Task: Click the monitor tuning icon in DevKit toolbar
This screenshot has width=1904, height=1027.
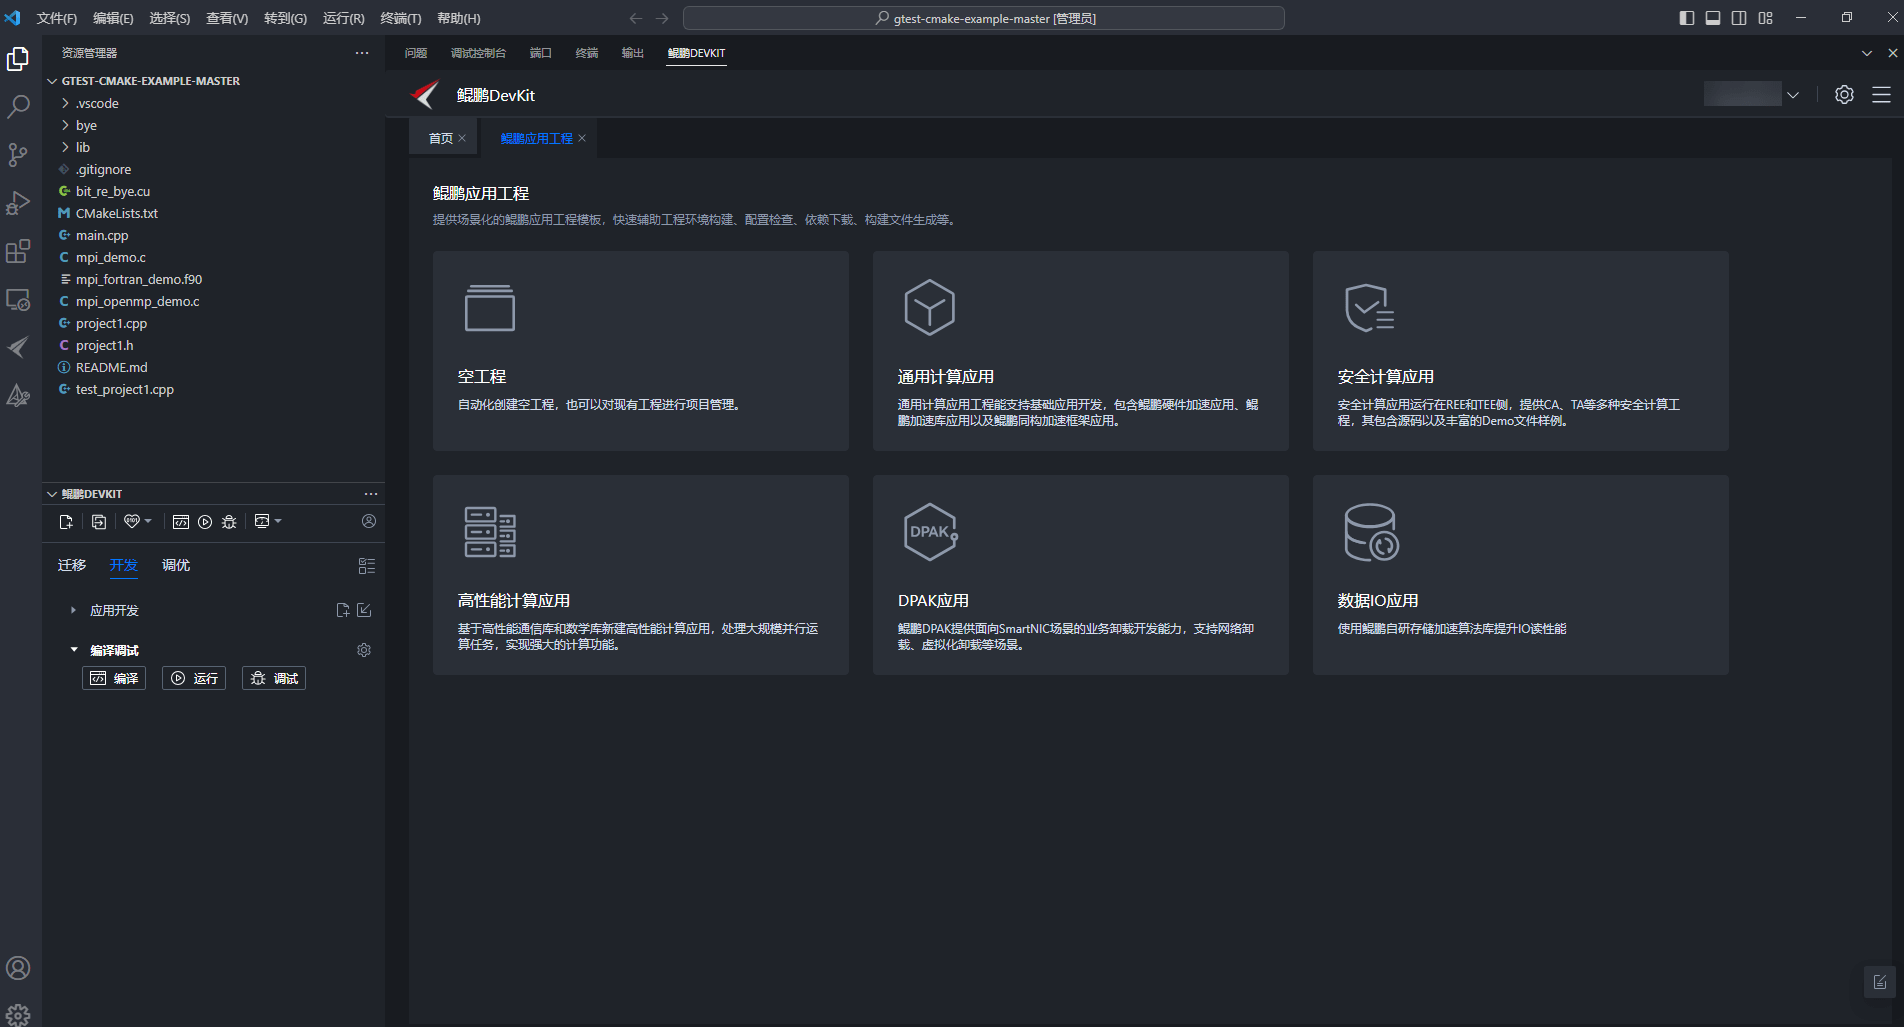Action: coord(262,521)
